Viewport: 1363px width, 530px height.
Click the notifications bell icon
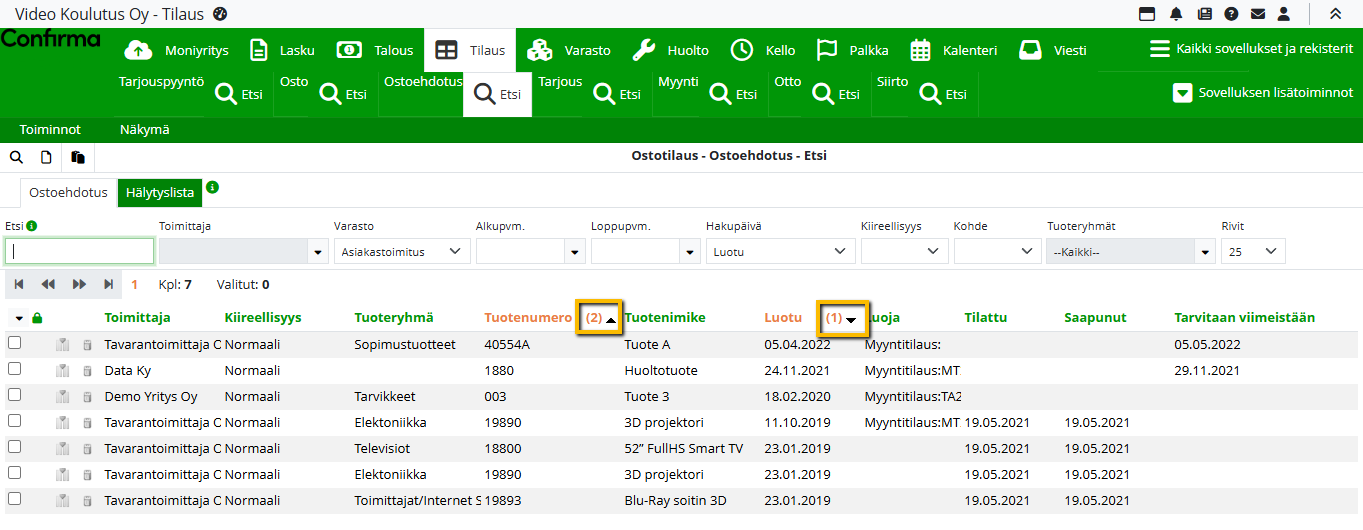tap(1176, 14)
